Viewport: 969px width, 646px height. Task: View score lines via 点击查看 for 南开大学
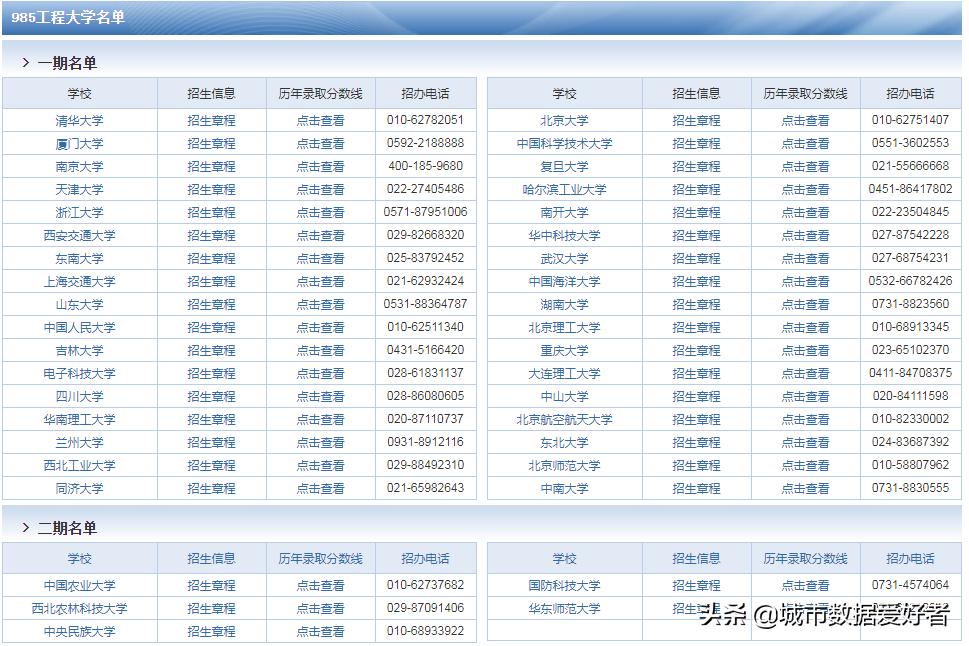click(806, 213)
